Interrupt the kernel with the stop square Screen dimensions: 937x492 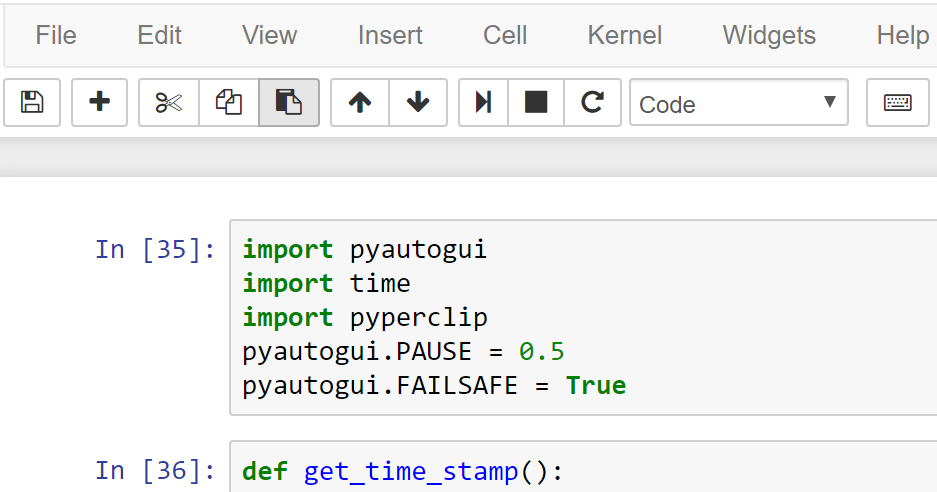coord(536,102)
